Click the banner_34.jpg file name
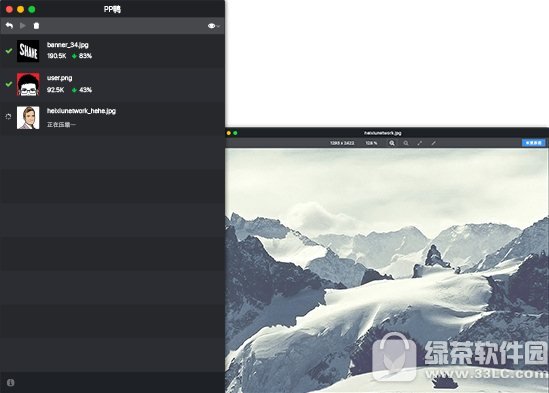549x393 pixels. tap(68, 45)
